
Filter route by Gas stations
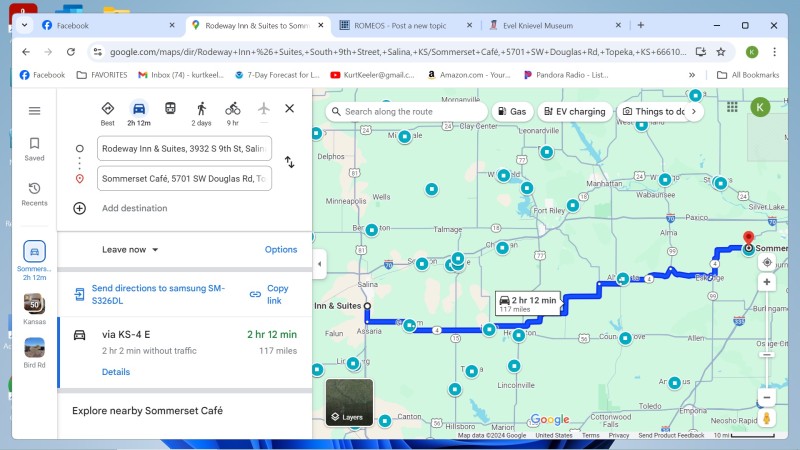(512, 111)
